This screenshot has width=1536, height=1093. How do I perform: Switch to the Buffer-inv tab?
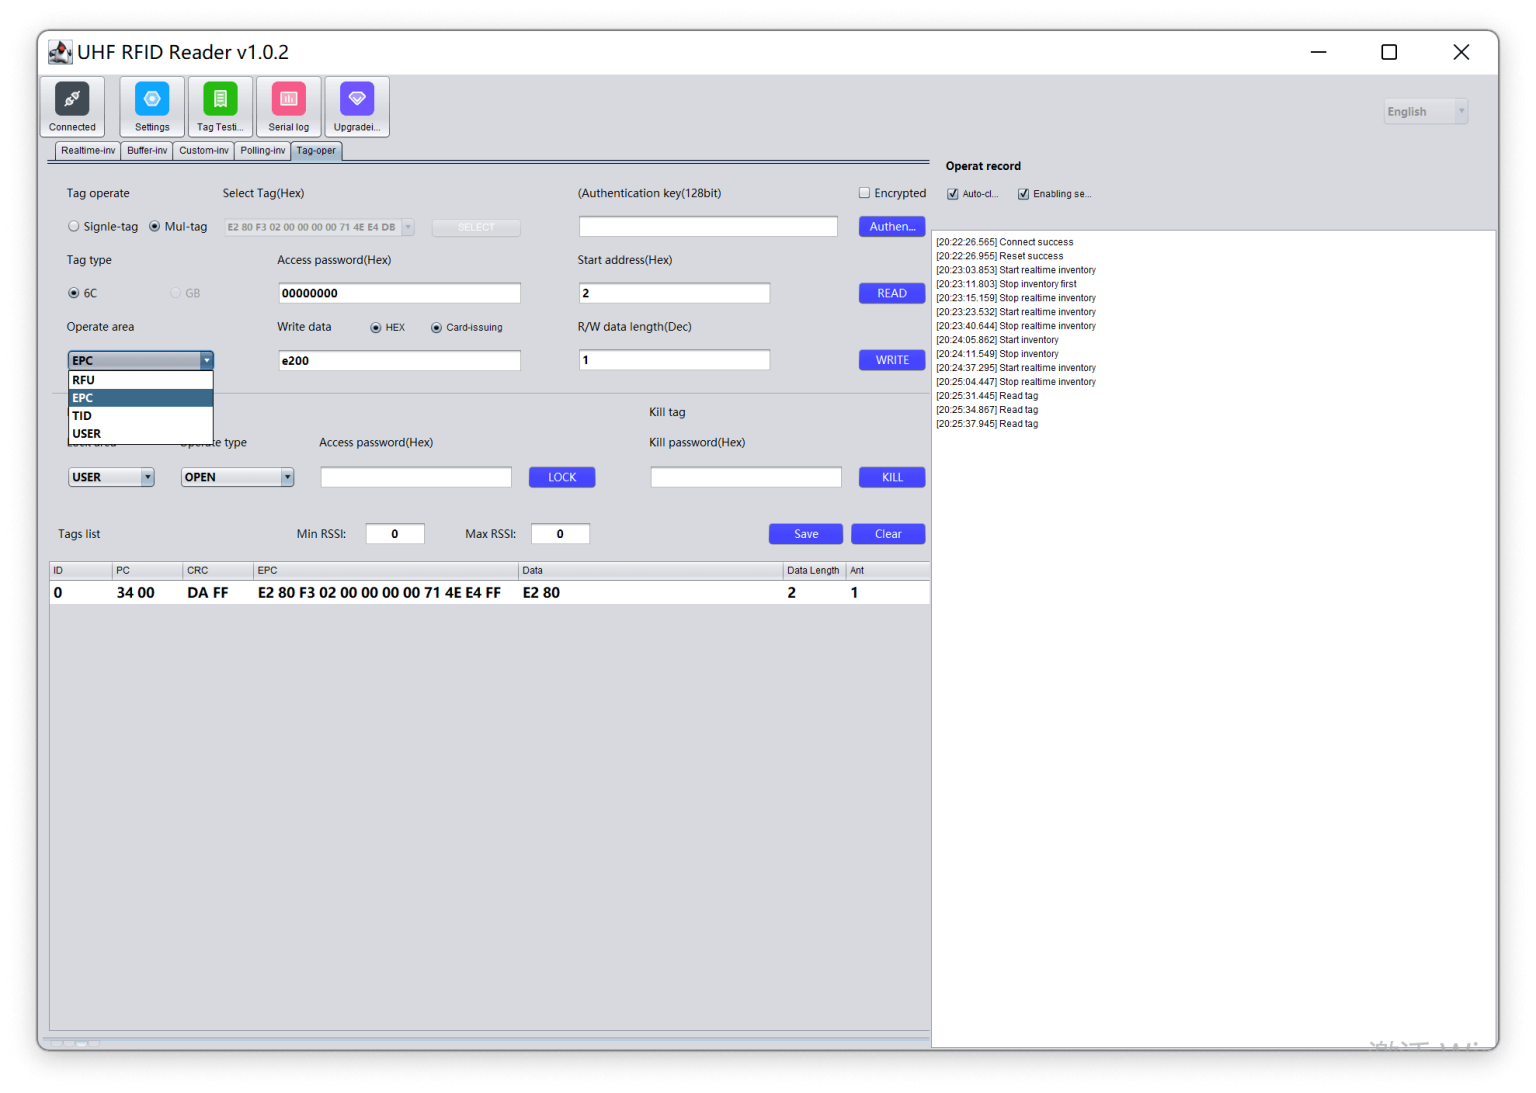click(x=147, y=150)
